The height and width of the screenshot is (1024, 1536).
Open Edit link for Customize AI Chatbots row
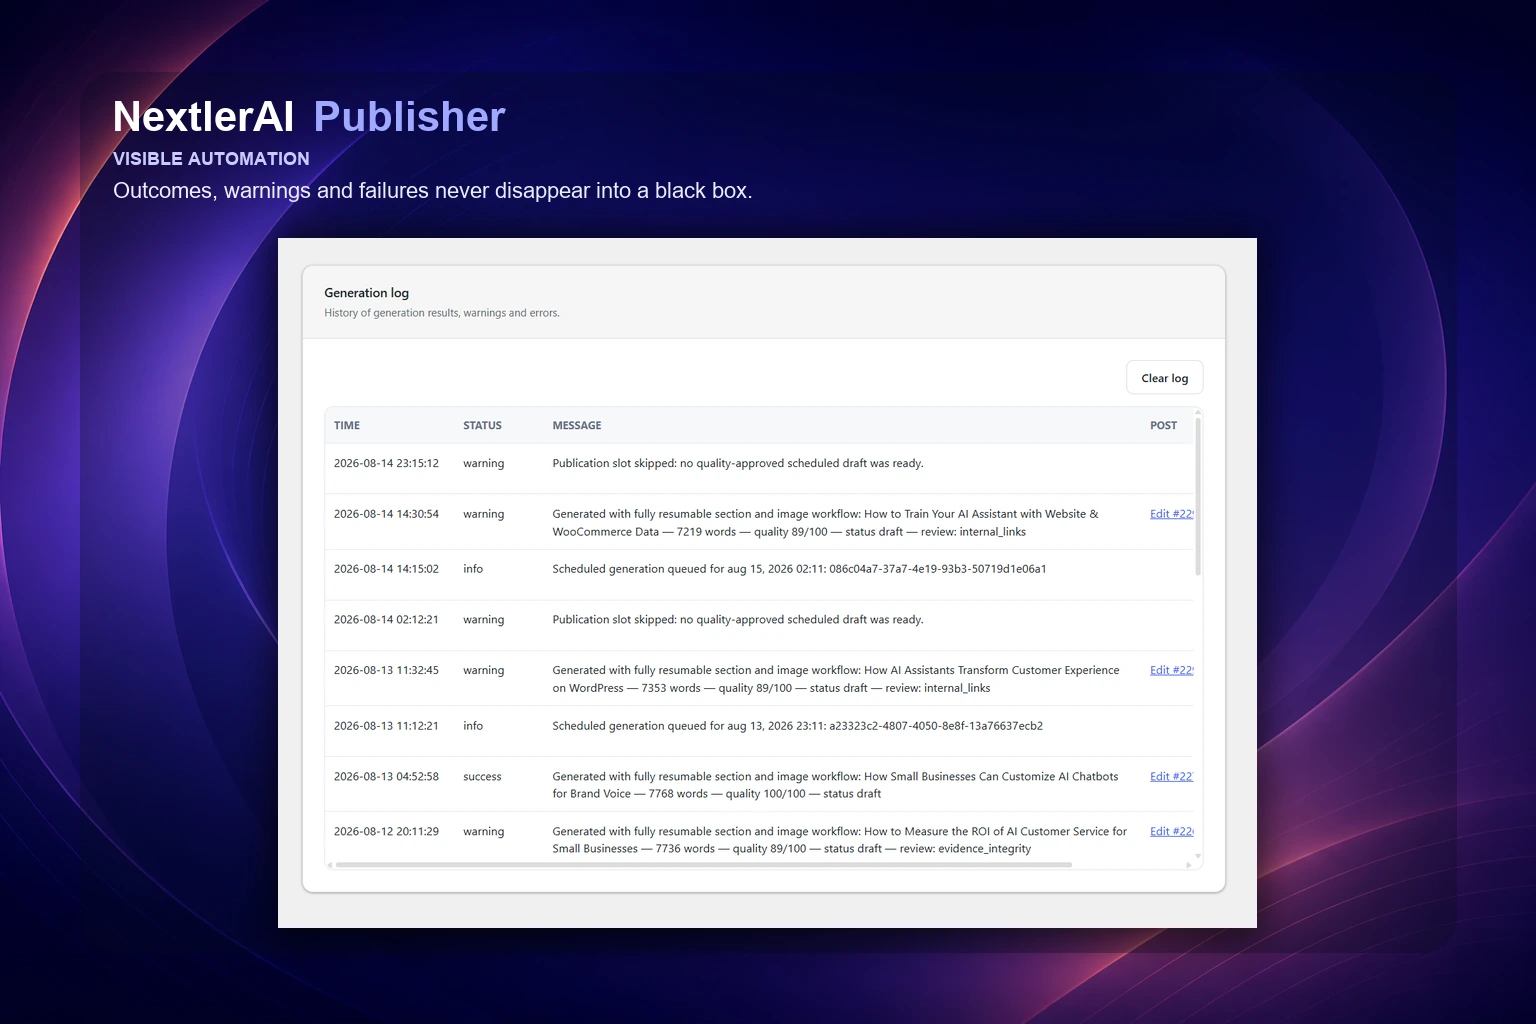tap(1171, 776)
